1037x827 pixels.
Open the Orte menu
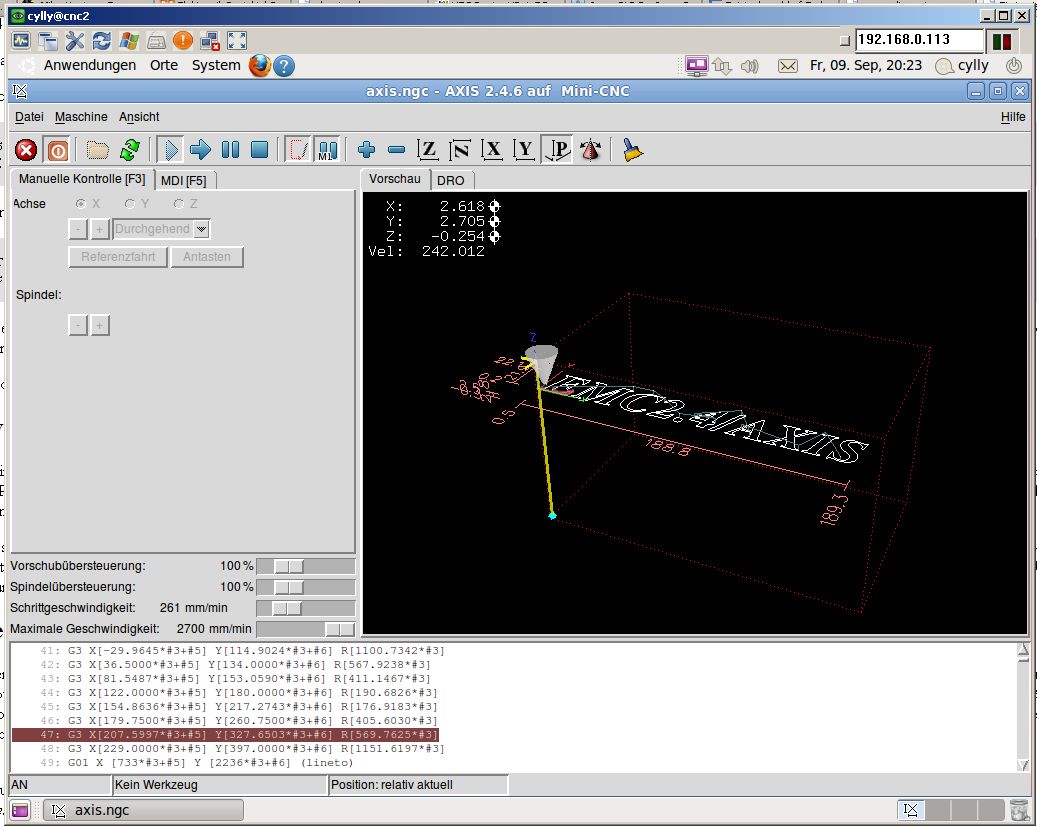tap(164, 65)
